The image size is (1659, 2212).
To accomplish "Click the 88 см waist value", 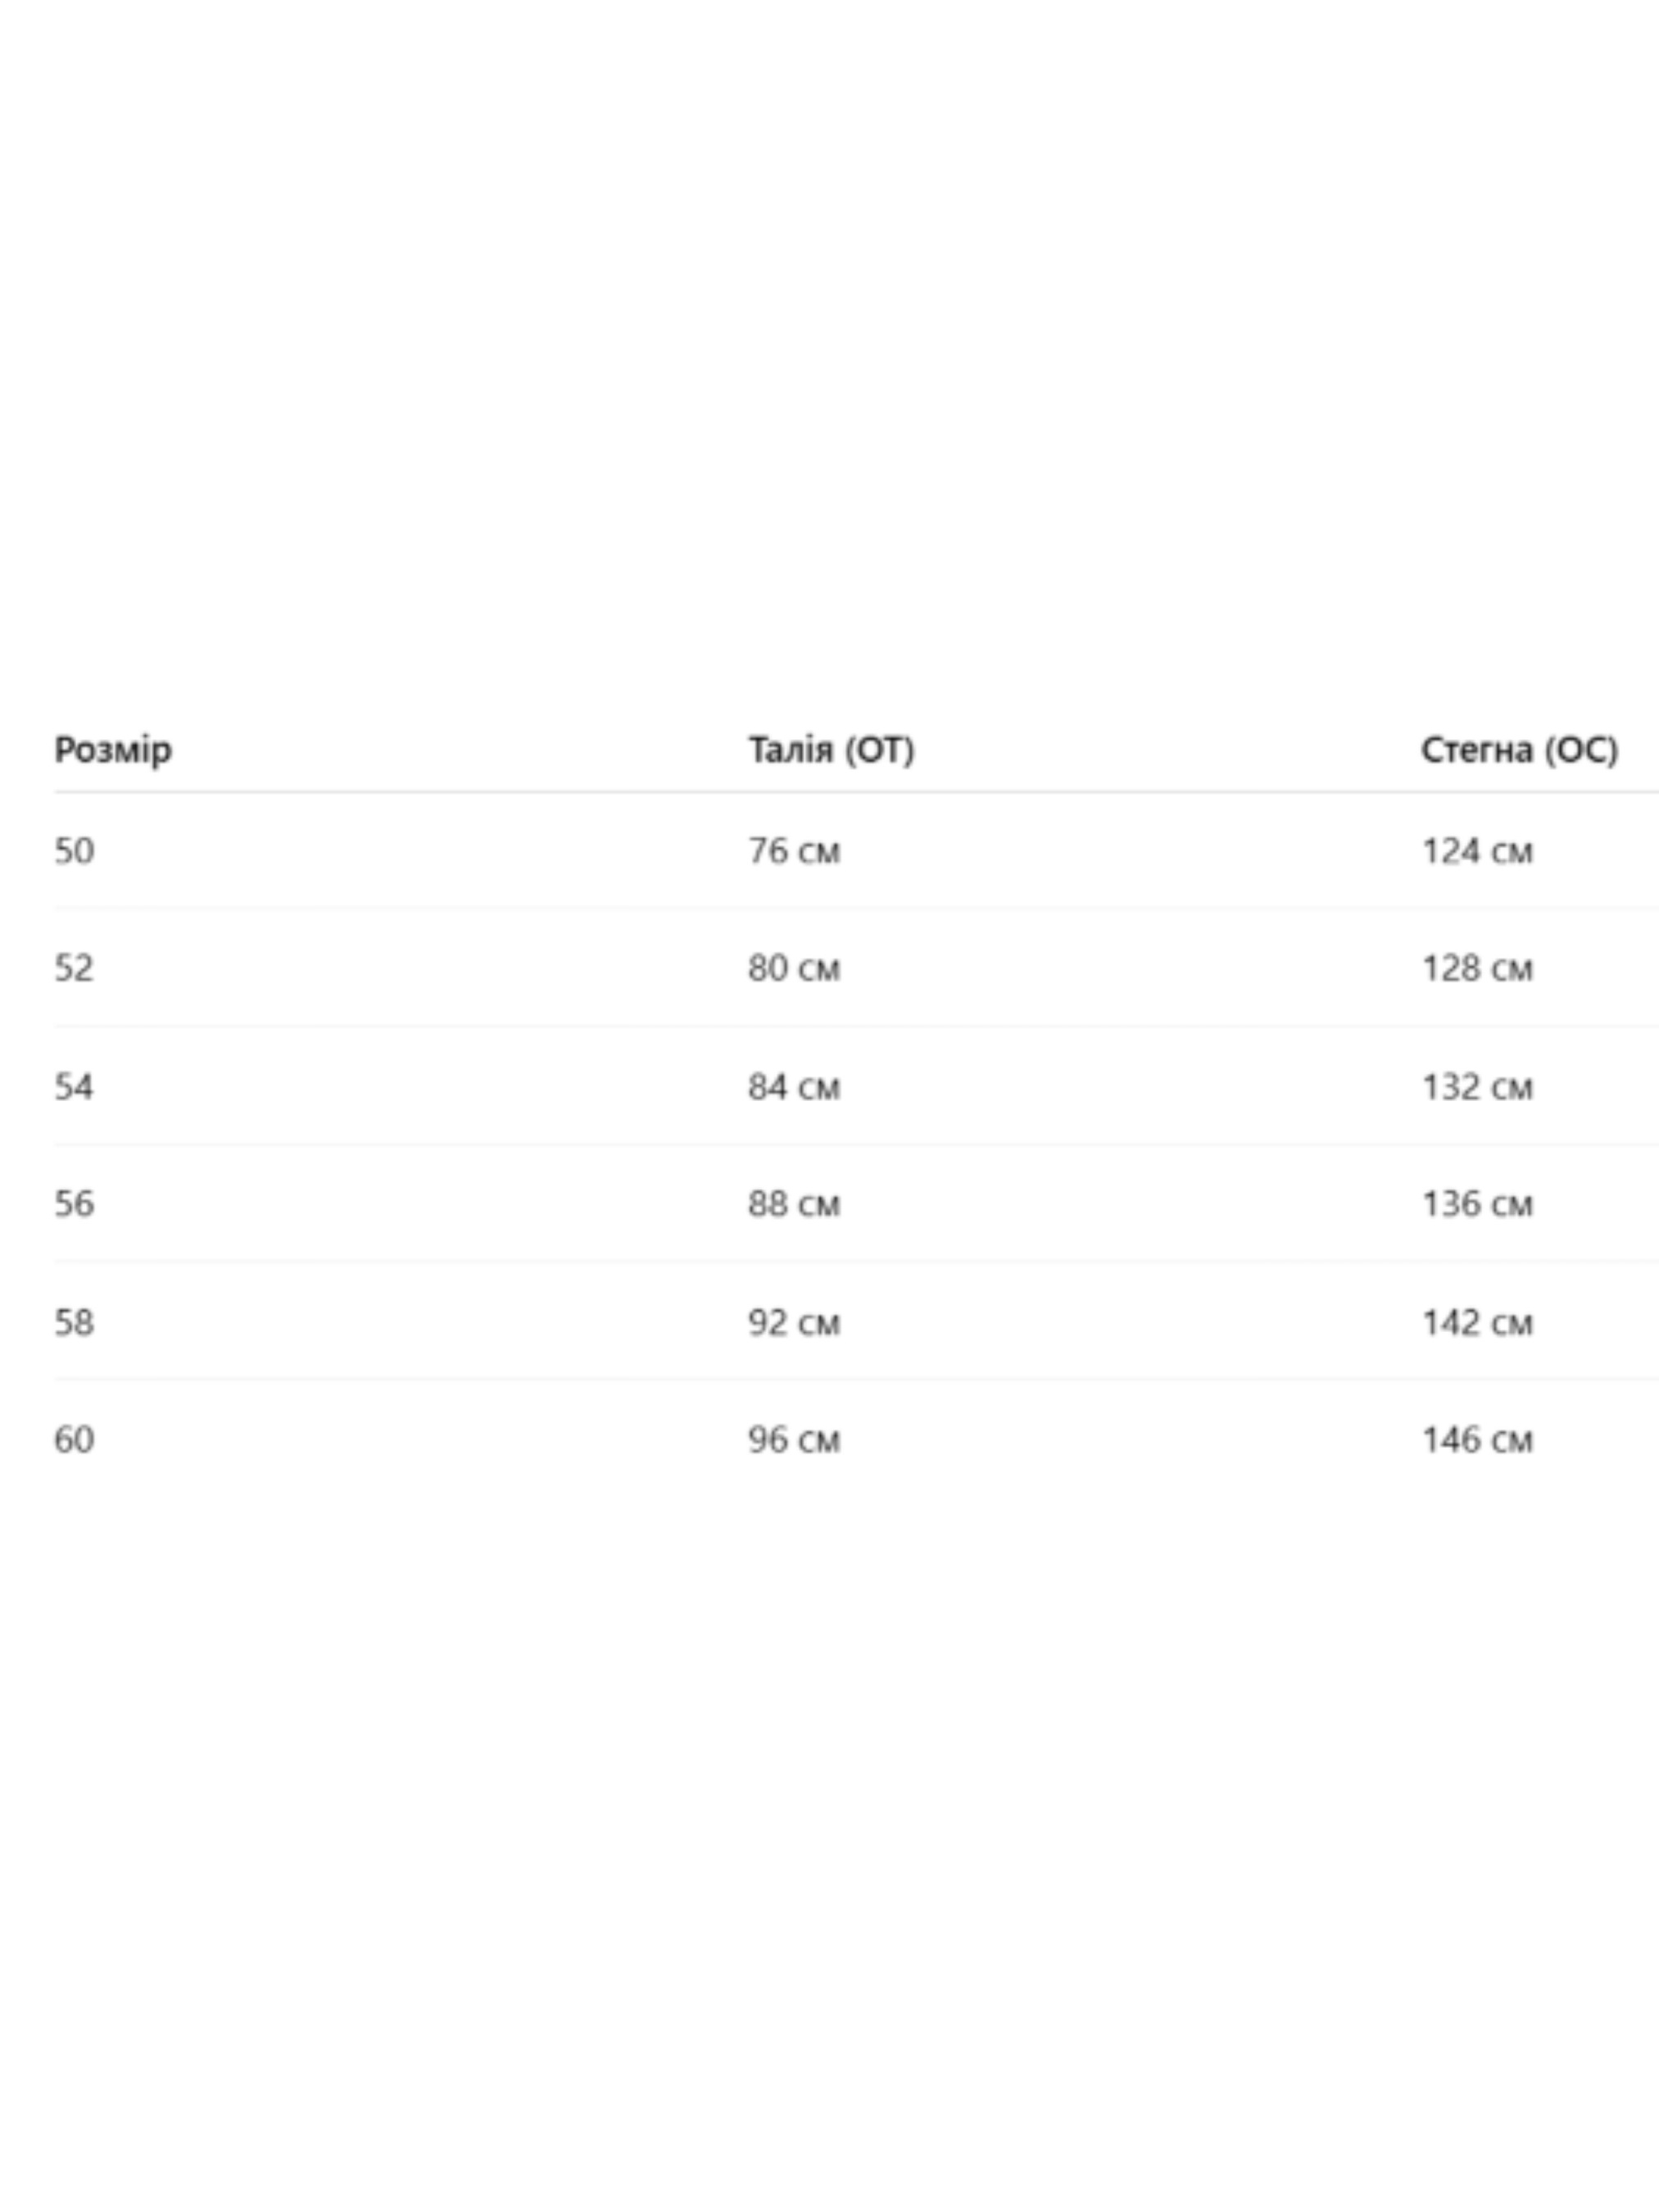I will (794, 1203).
